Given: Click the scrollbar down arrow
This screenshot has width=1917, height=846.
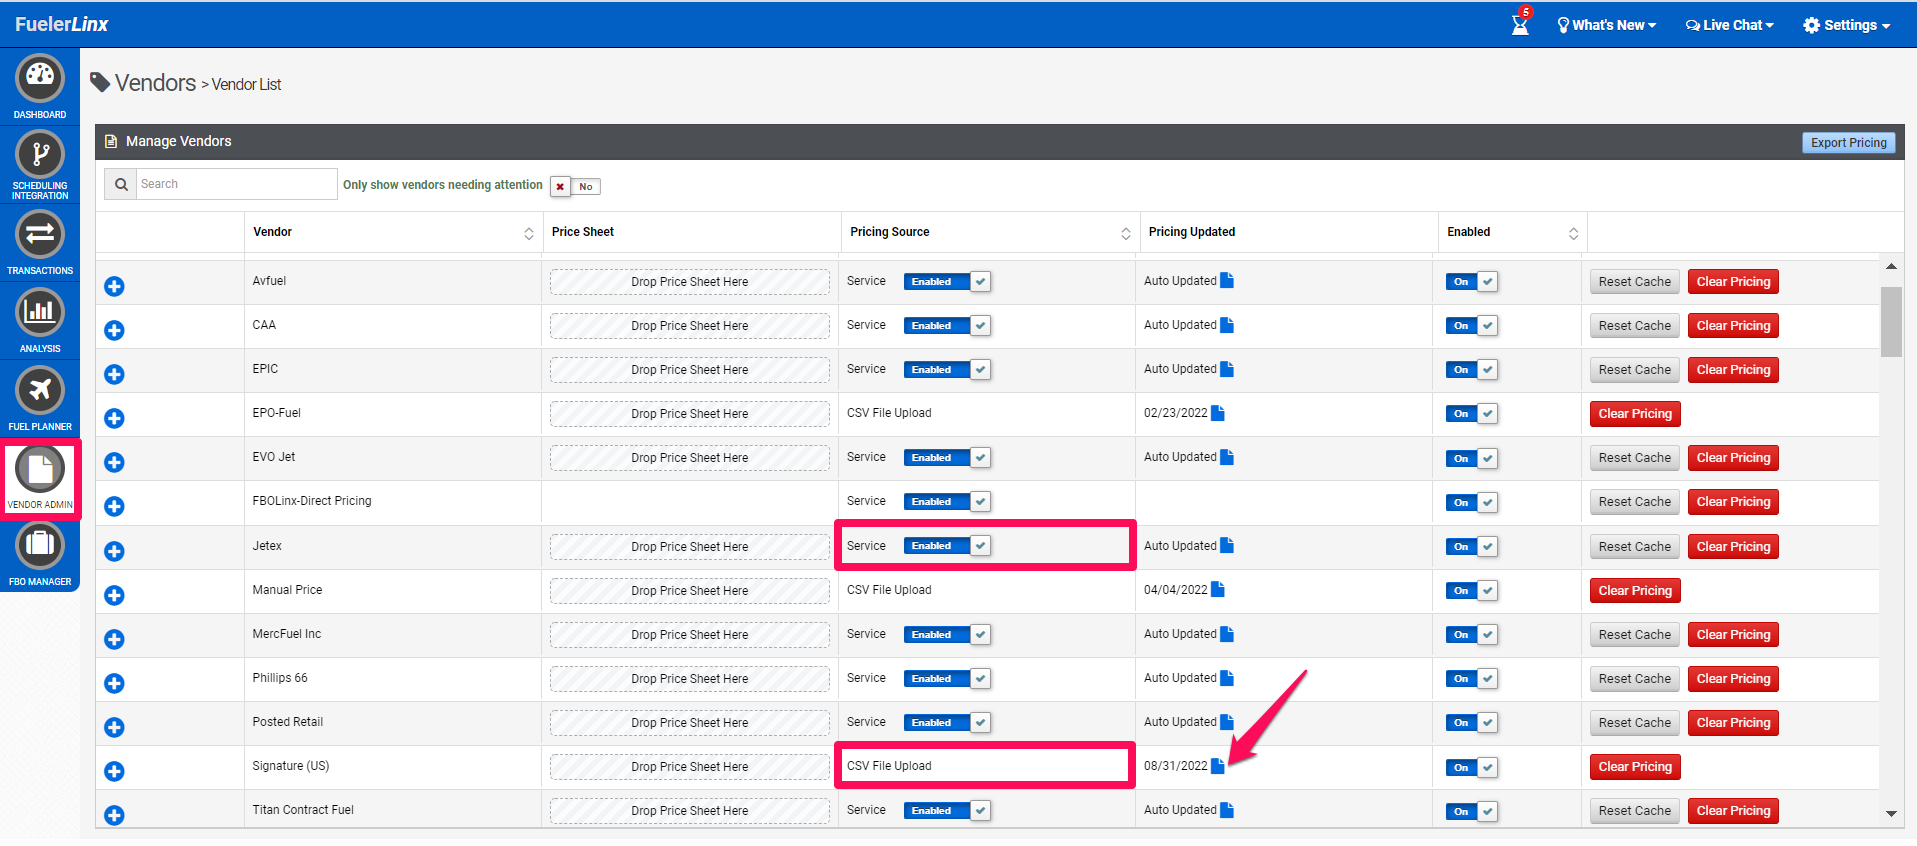Looking at the screenshot, I should [x=1891, y=814].
